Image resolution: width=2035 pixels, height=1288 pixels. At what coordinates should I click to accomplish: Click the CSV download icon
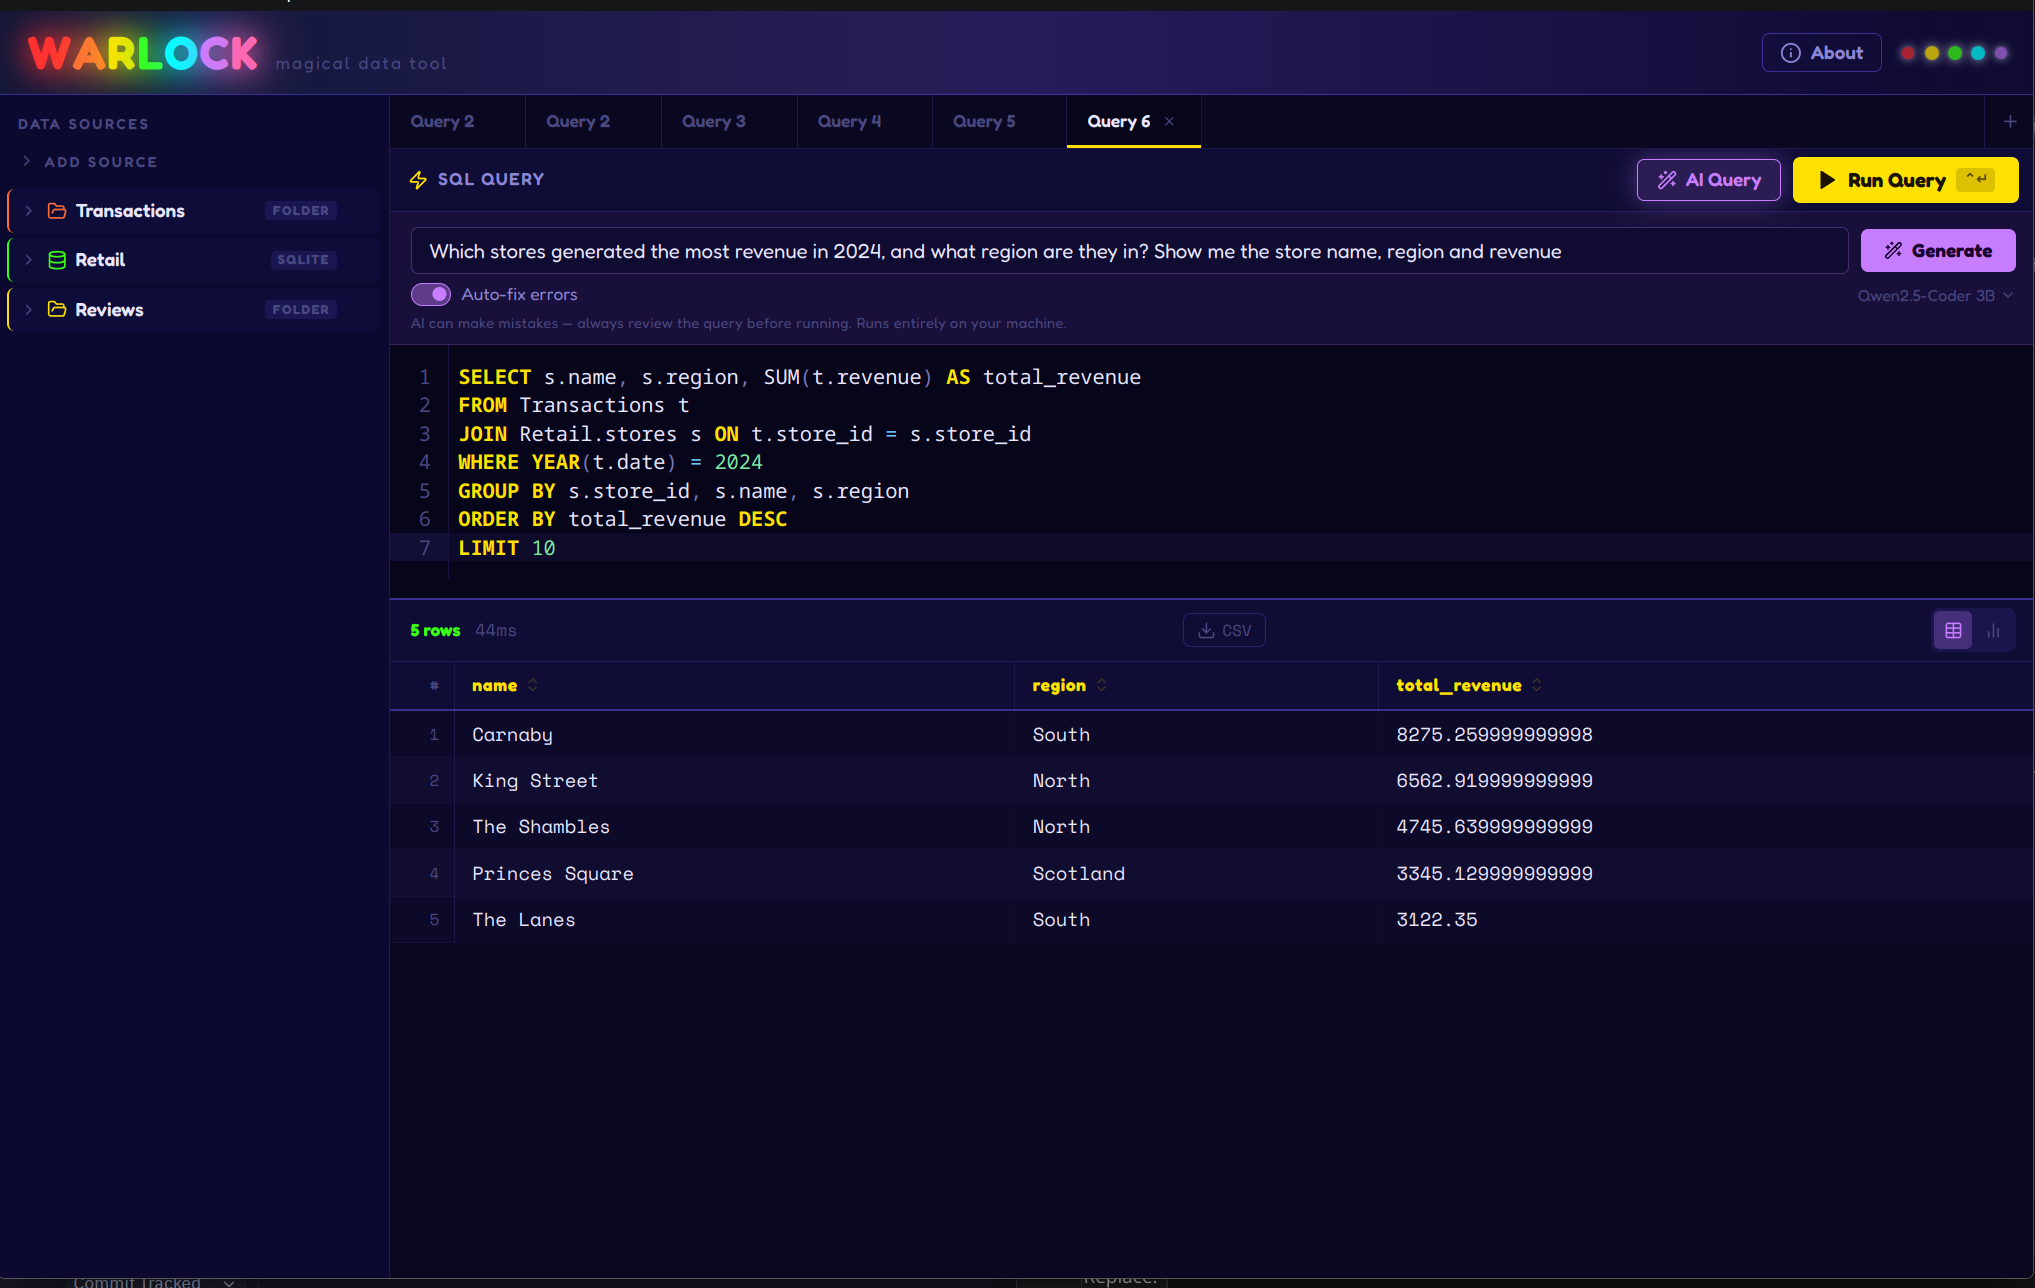tap(1205, 630)
